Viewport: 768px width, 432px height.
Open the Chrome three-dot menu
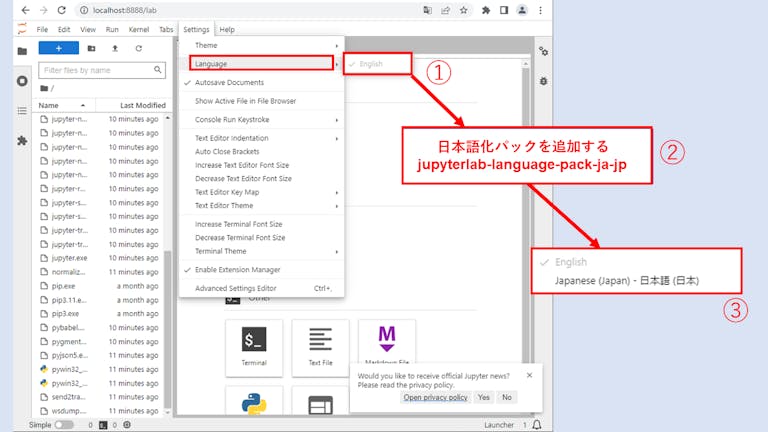pyautogui.click(x=540, y=10)
